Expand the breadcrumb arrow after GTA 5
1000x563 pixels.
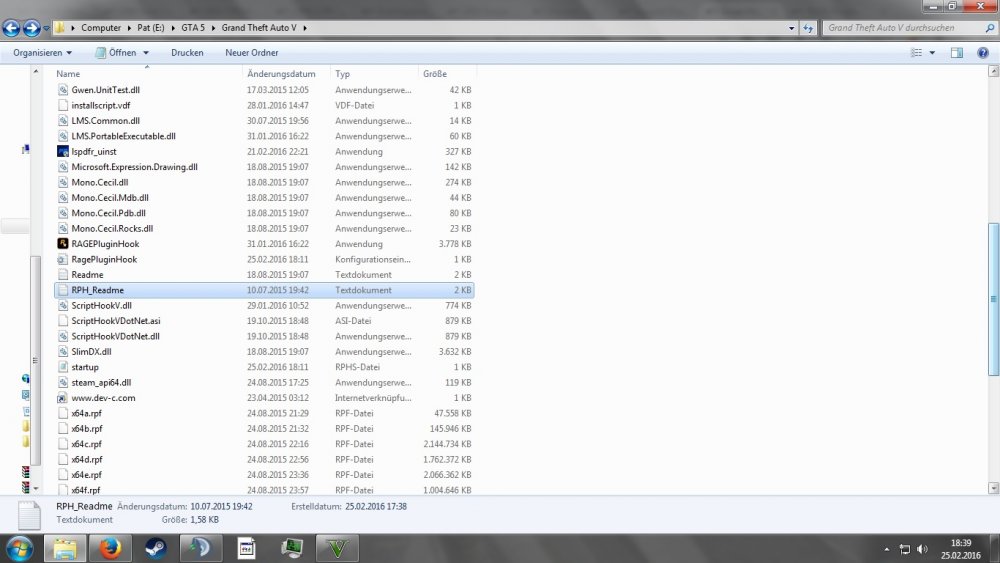pos(213,28)
